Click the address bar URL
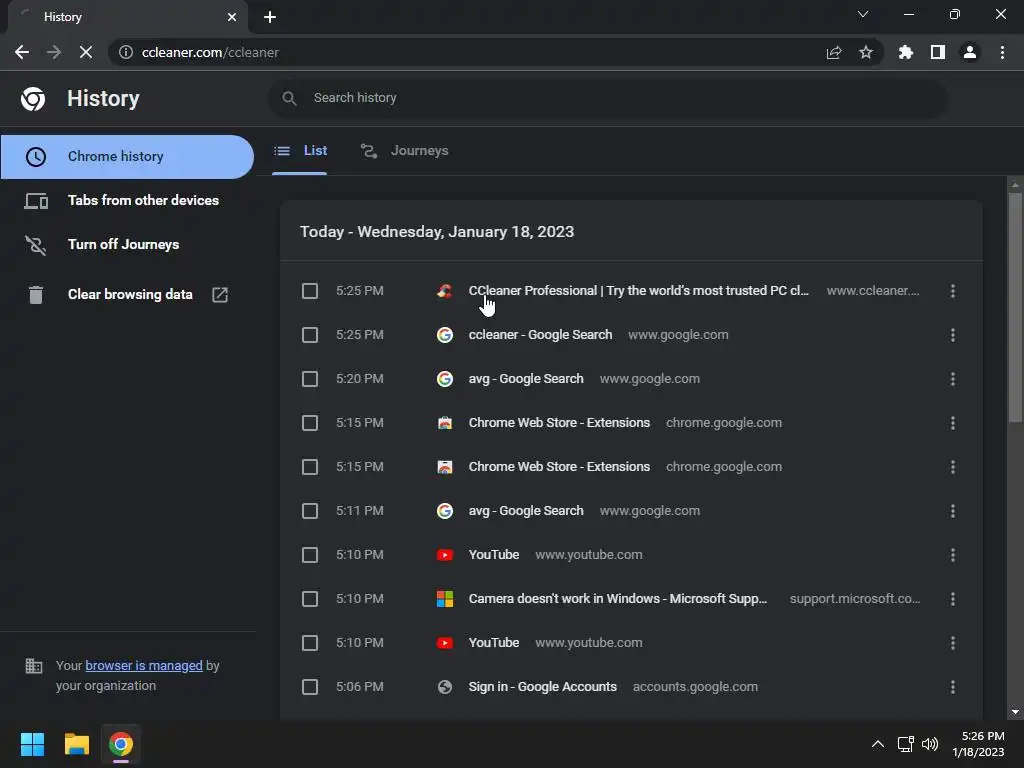 tap(210, 52)
